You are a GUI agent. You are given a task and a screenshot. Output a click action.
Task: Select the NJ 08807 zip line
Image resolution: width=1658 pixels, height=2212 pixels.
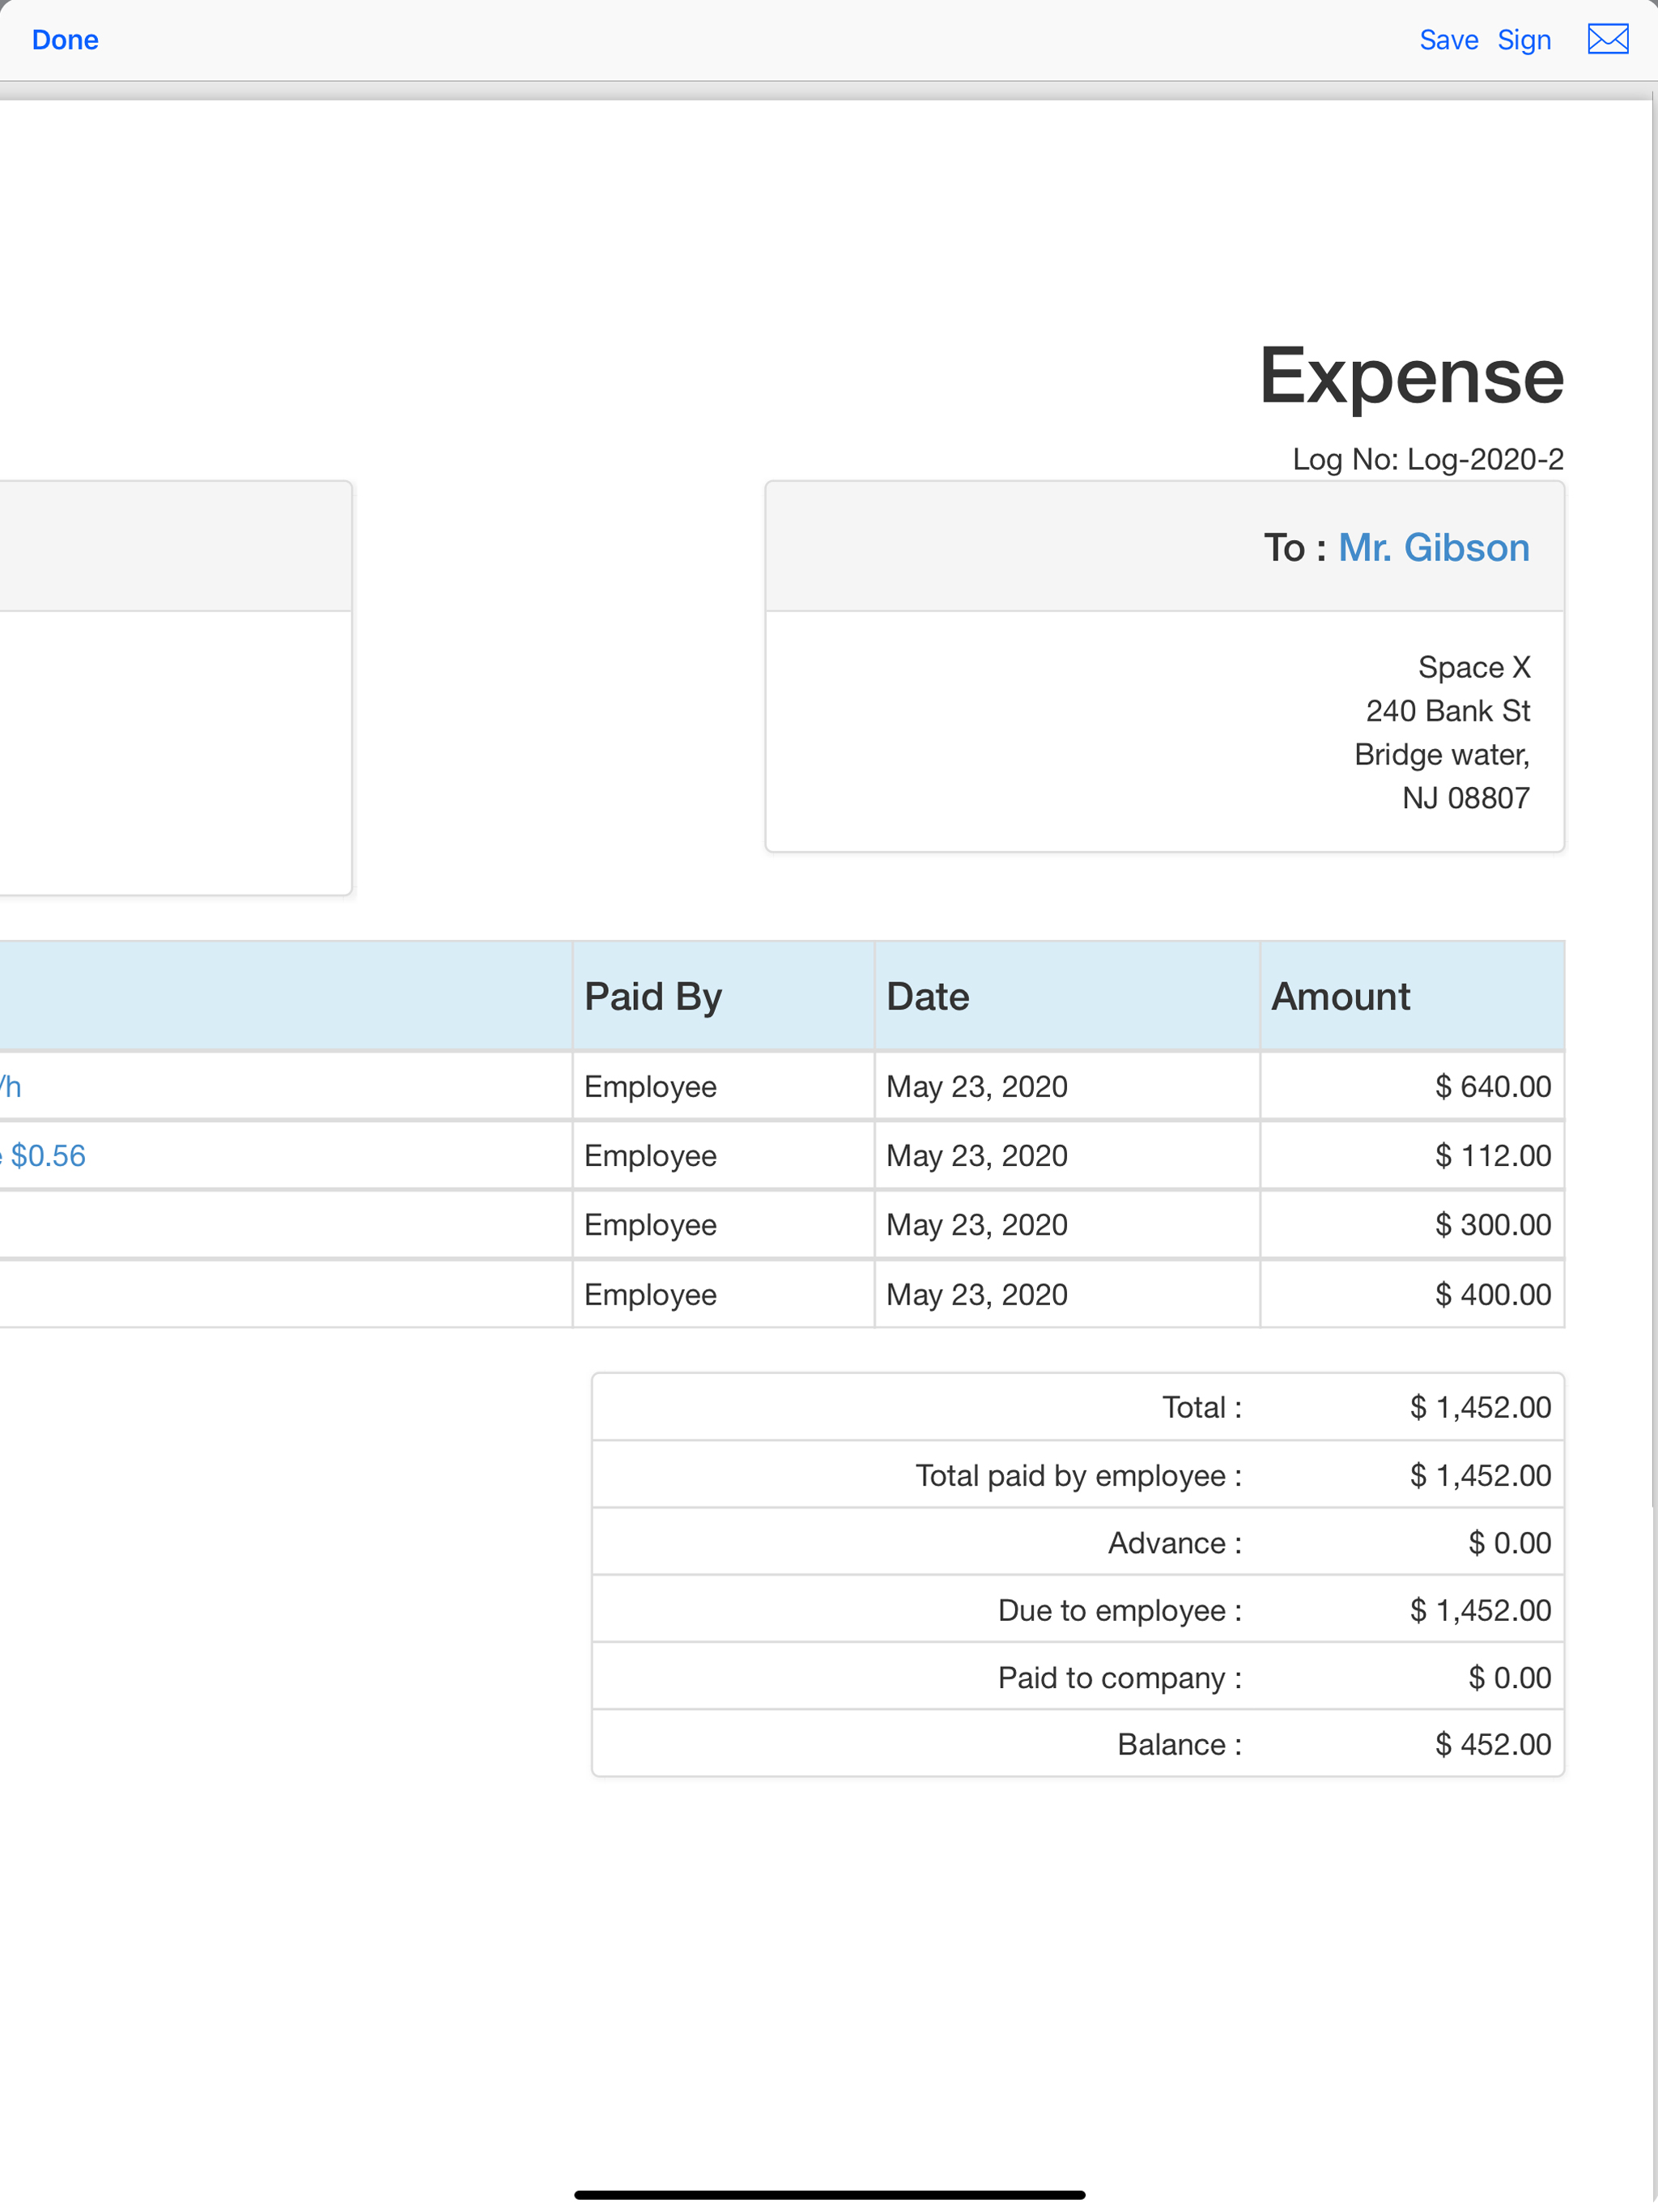1465,798
